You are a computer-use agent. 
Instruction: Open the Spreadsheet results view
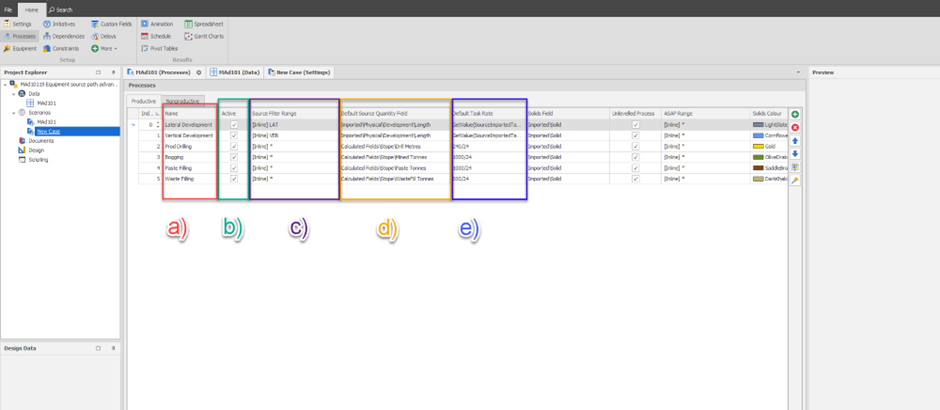pos(204,23)
